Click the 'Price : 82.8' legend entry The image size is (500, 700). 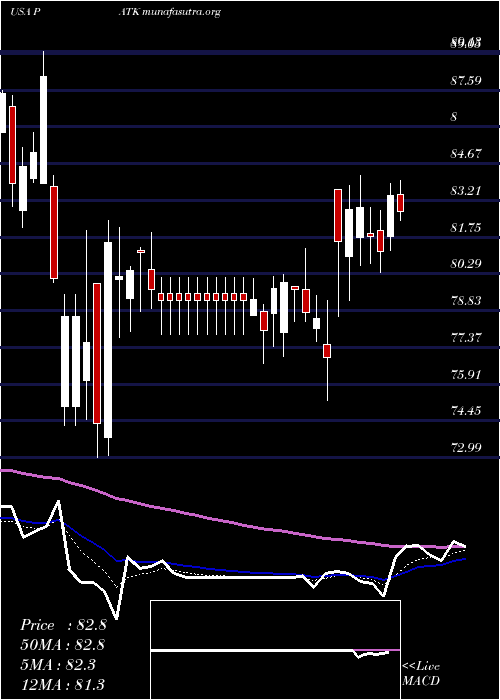pos(63,625)
